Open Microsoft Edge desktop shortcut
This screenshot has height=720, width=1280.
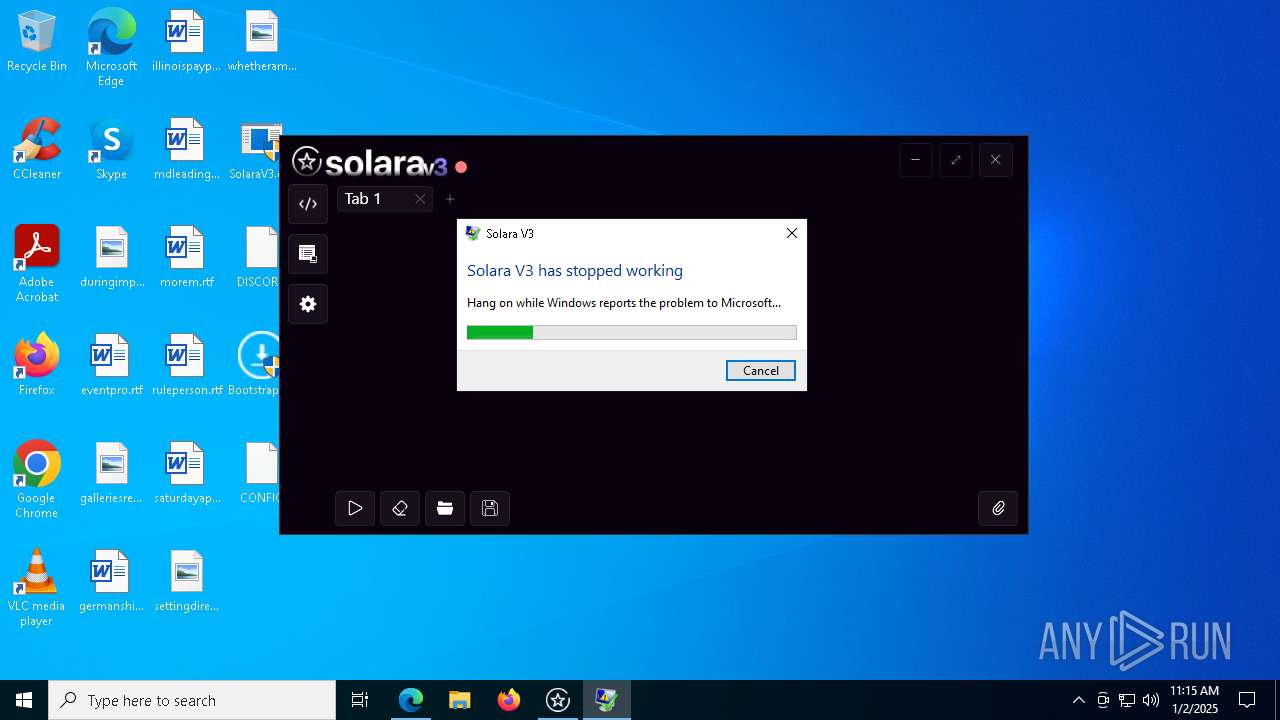(x=111, y=48)
